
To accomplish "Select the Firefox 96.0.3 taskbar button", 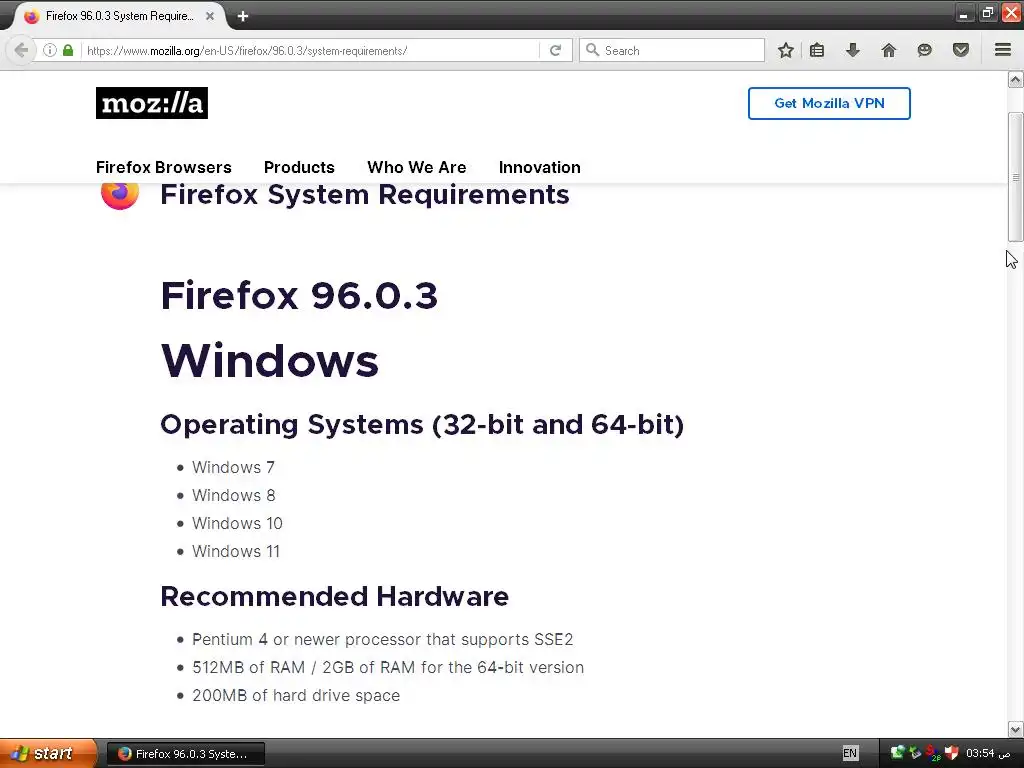I will [x=185, y=754].
